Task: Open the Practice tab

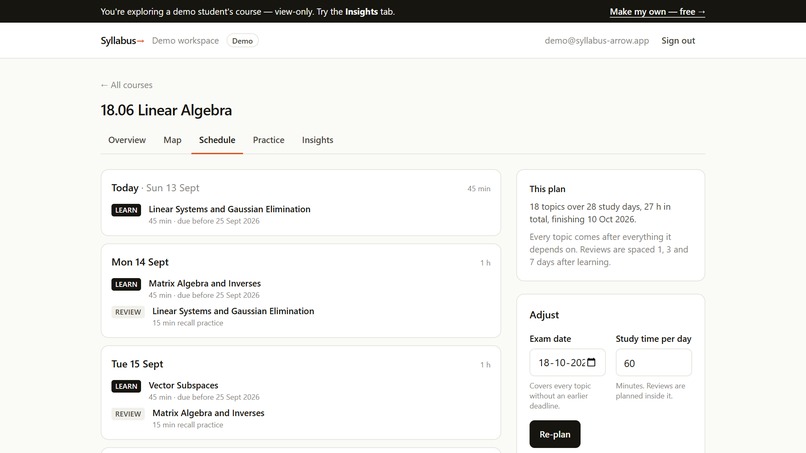Action: coord(268,140)
